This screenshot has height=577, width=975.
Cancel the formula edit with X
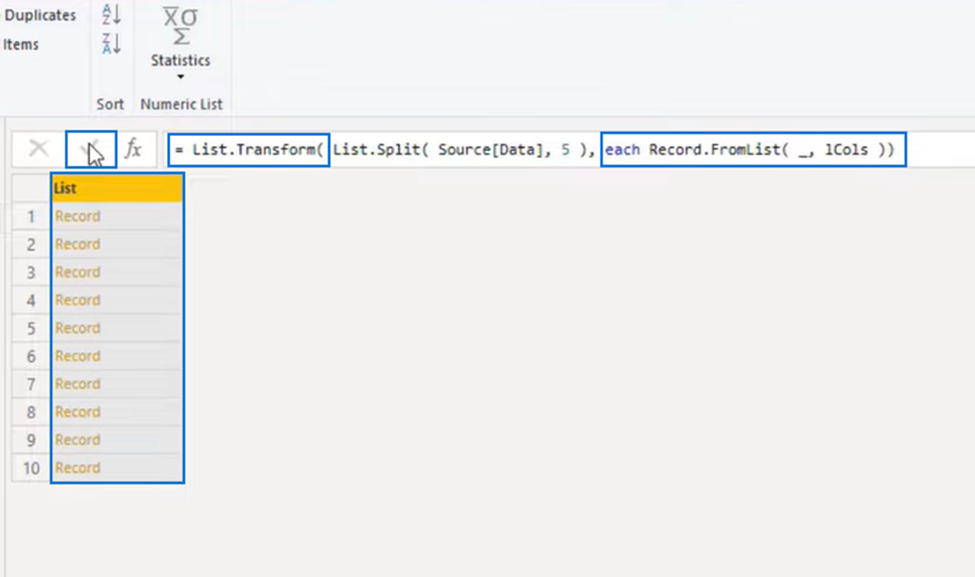click(39, 149)
